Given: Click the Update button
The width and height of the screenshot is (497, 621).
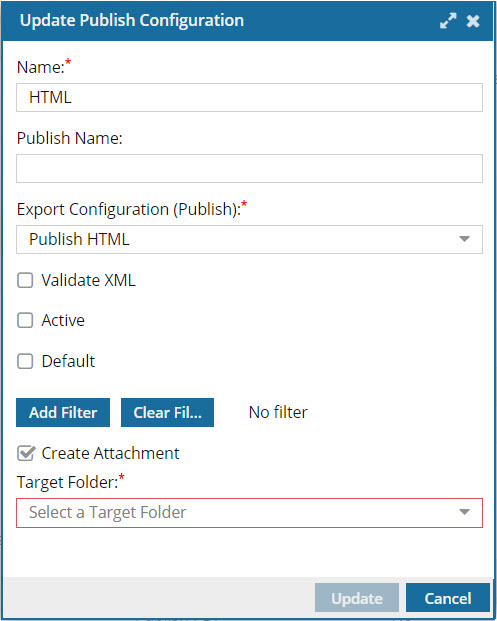Looking at the screenshot, I should tap(357, 598).
